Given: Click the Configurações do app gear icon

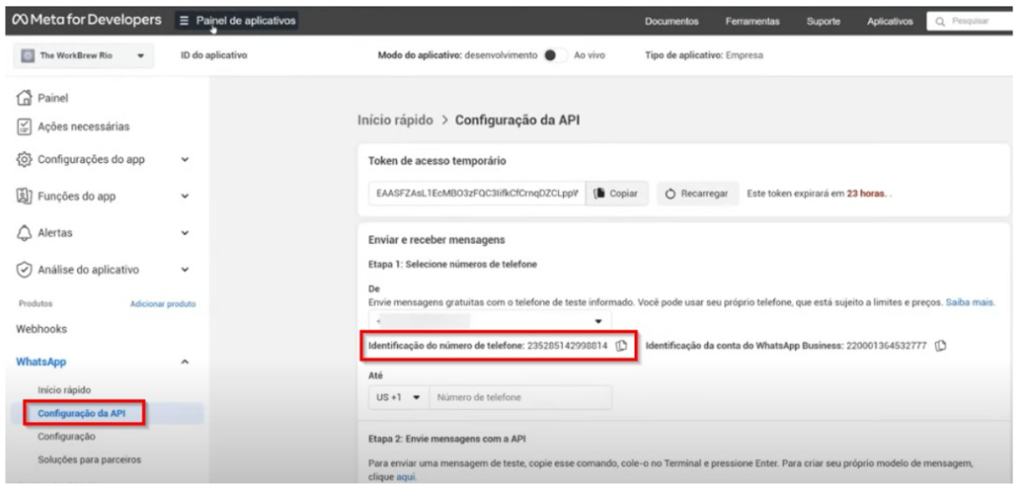Looking at the screenshot, I should (x=24, y=159).
